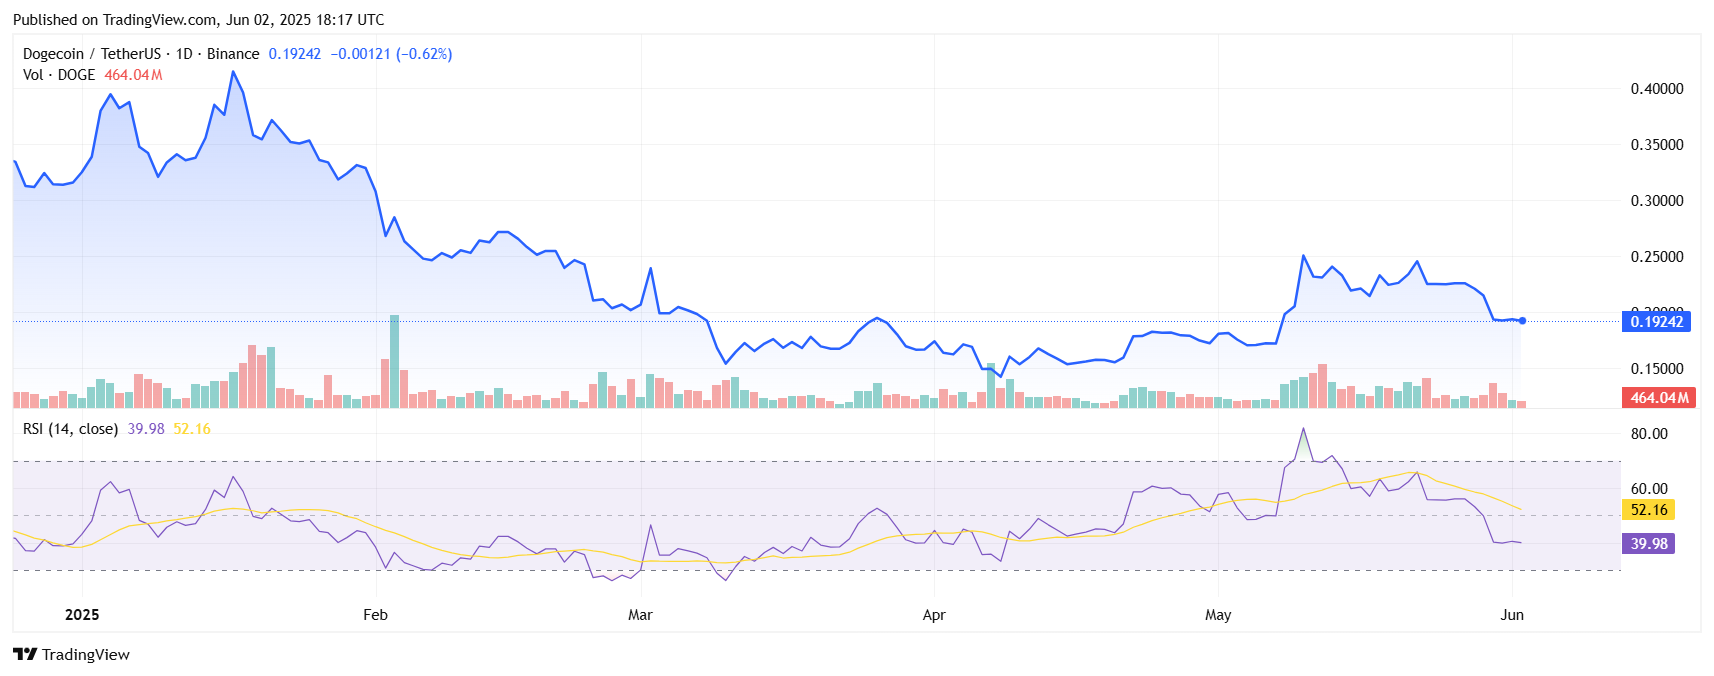
Task: Click the TradingView logo icon
Action: coord(25,654)
